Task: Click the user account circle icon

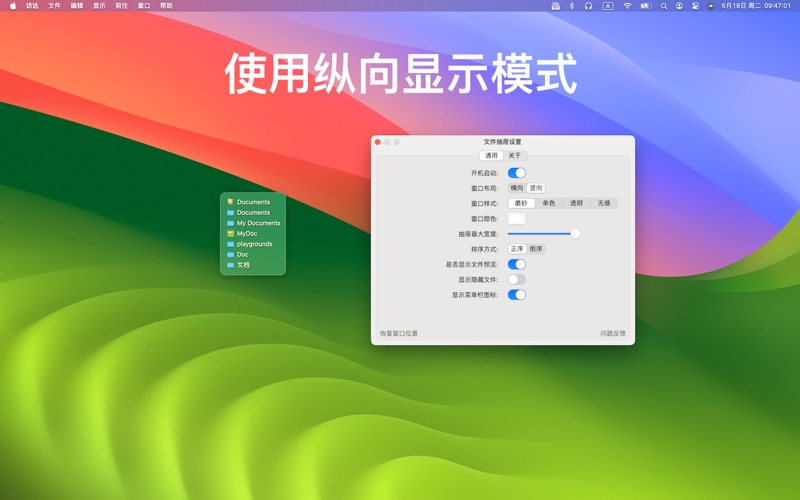Action: [680, 6]
